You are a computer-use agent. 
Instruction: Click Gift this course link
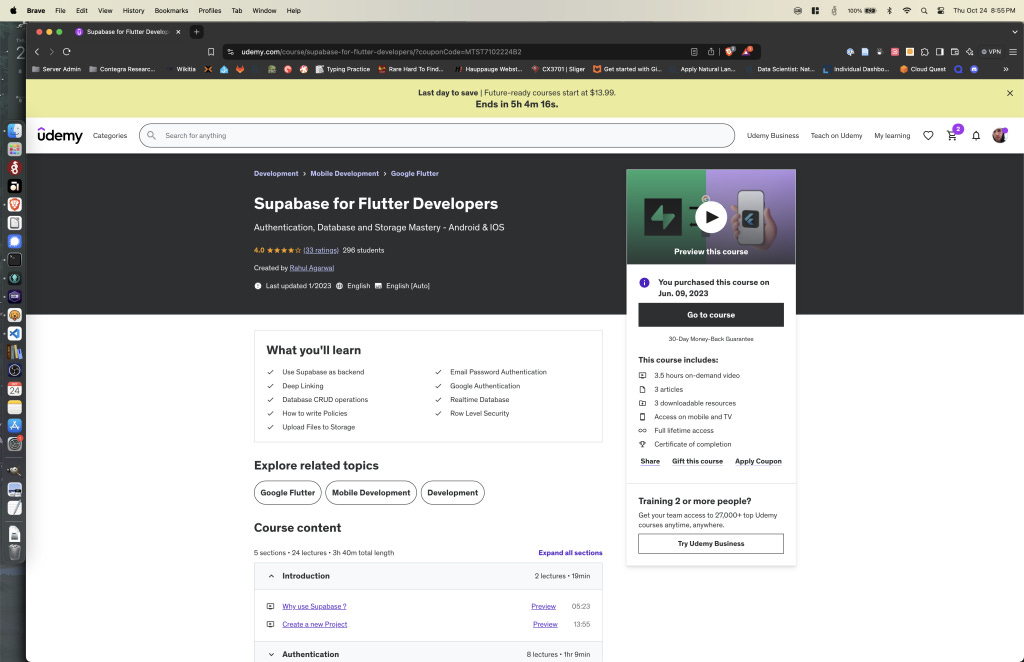pyautogui.click(x=697, y=461)
